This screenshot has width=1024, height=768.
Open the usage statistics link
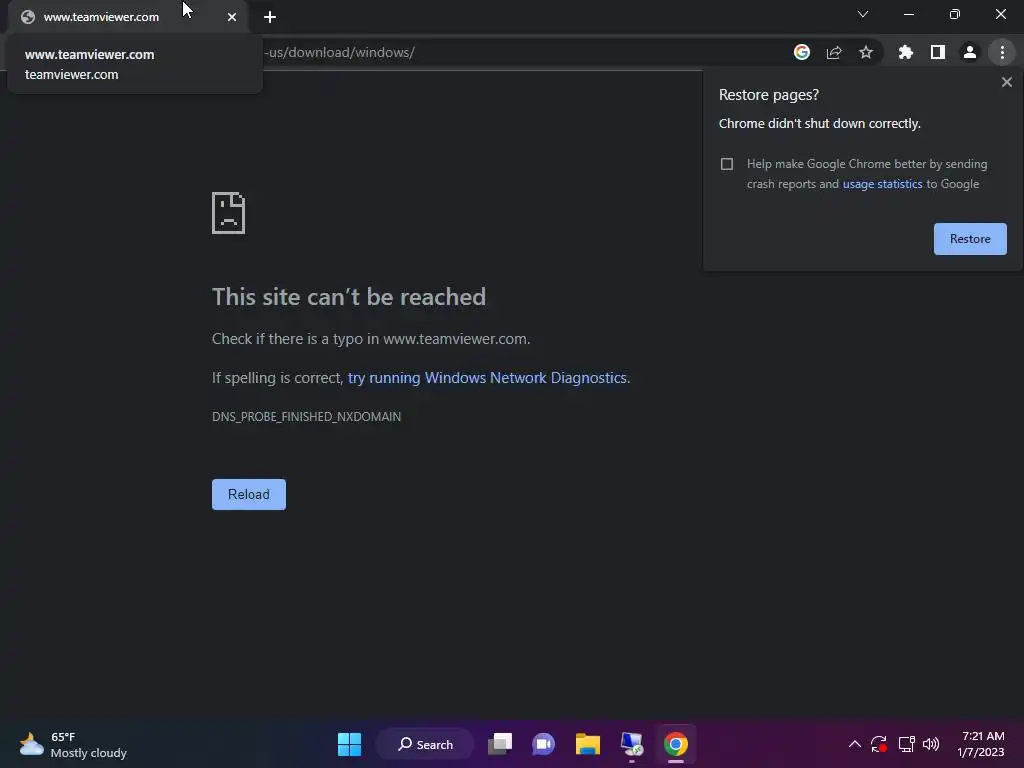tap(882, 184)
